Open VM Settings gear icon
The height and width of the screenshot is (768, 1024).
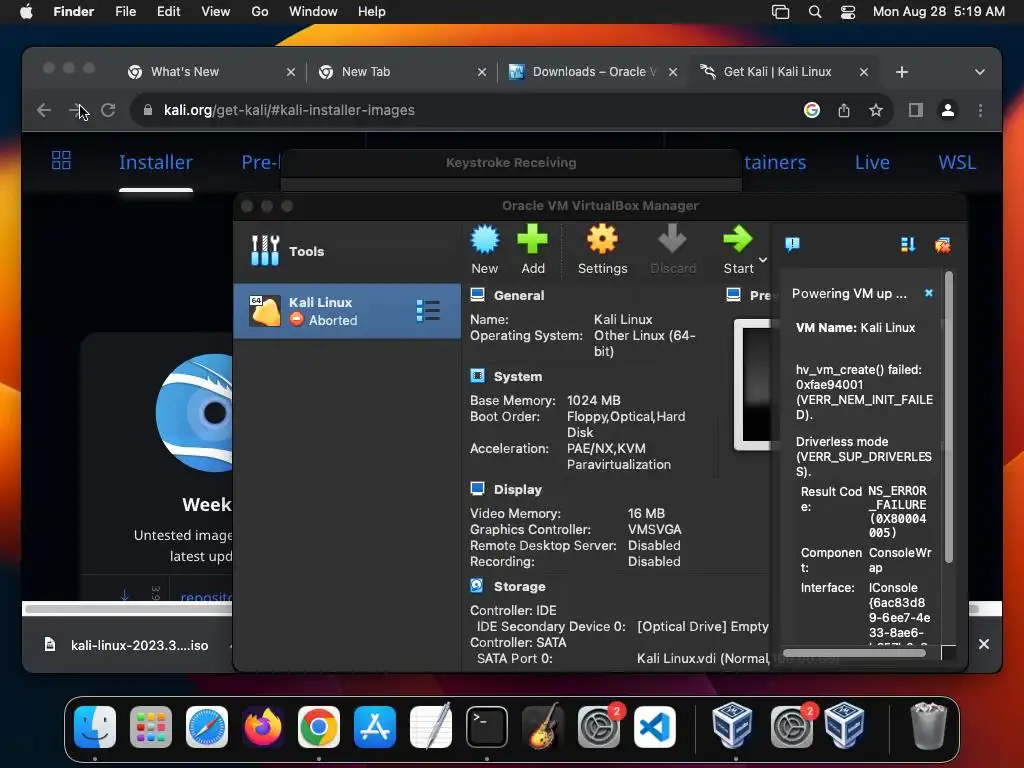tap(602, 240)
